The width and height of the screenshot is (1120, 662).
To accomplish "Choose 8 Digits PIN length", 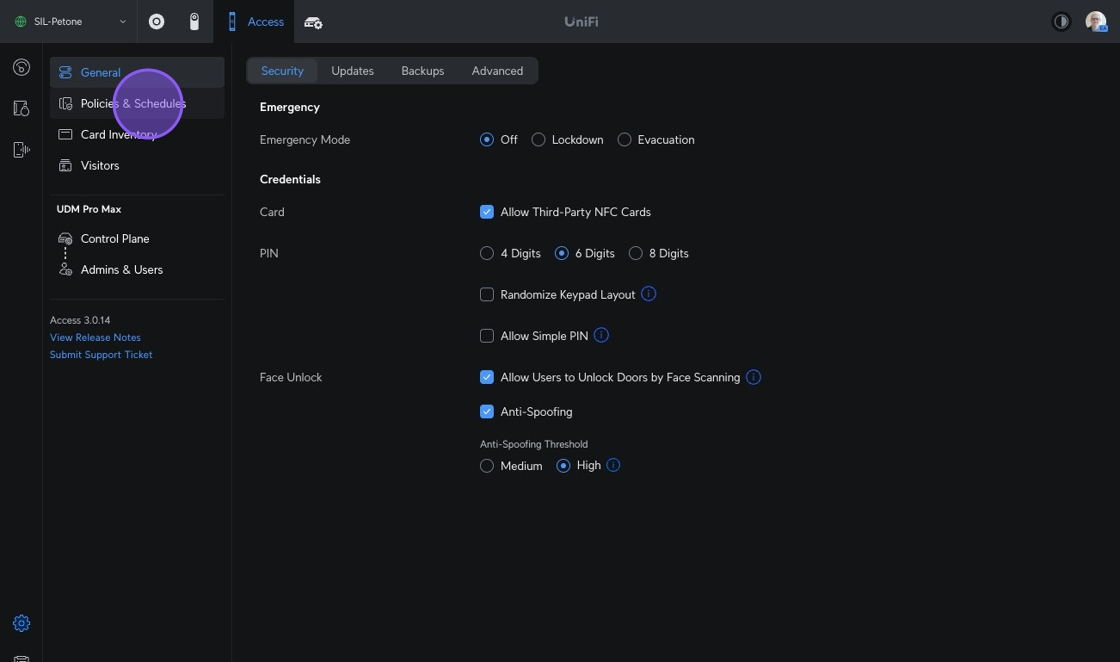I will click(x=635, y=254).
